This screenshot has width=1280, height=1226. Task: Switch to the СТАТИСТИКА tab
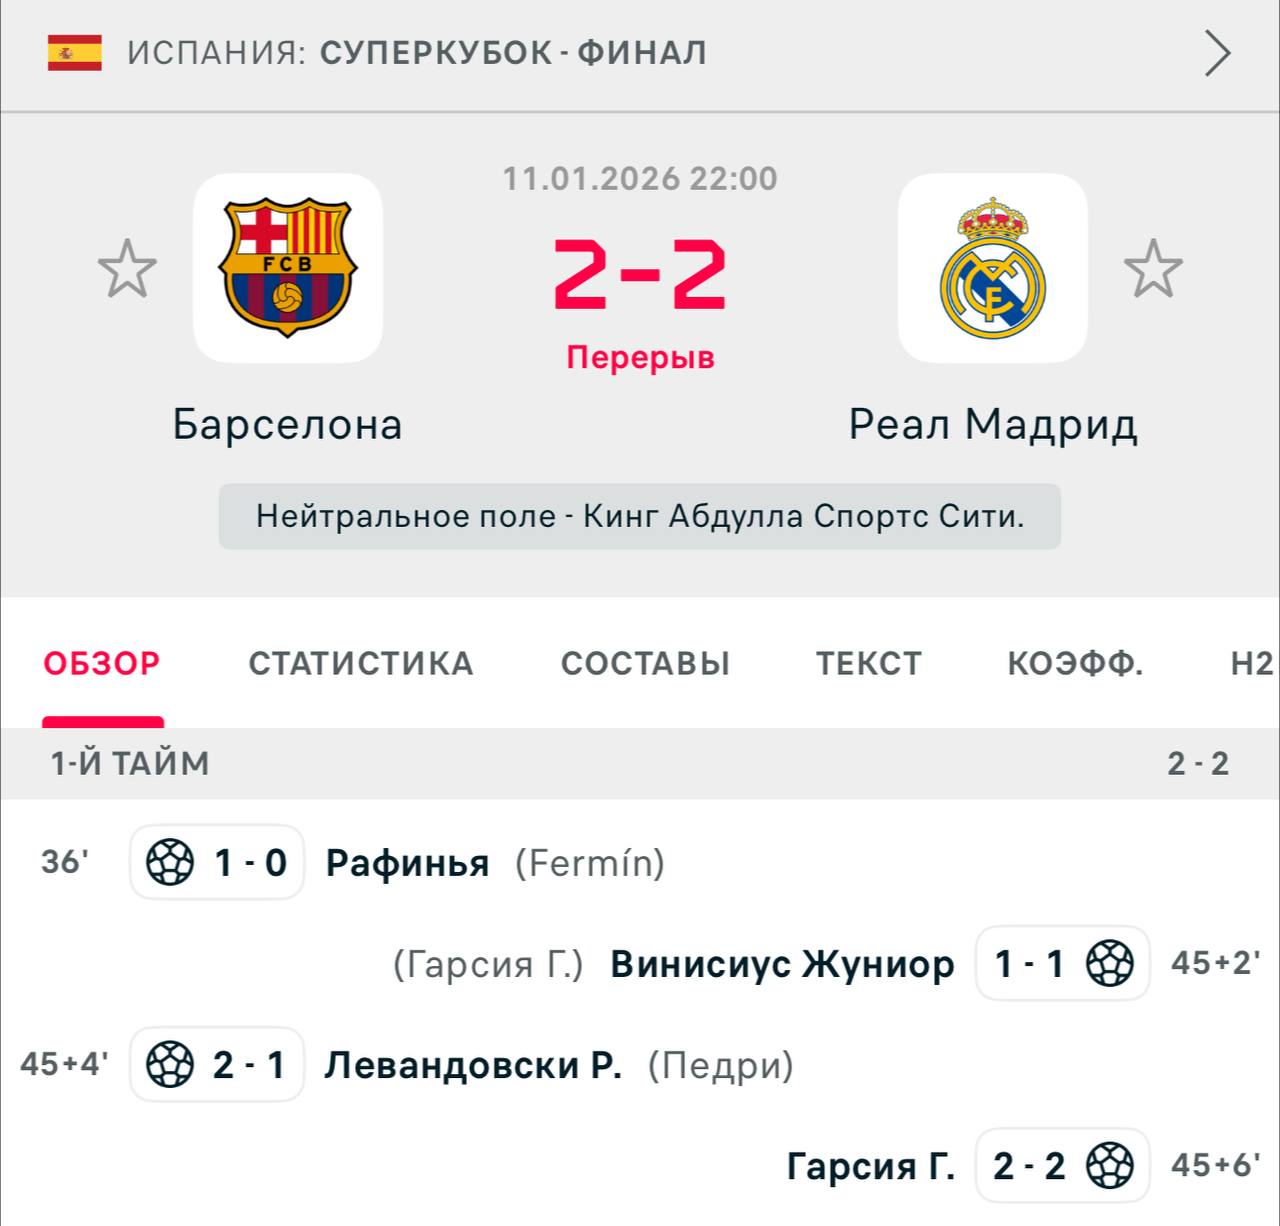361,664
